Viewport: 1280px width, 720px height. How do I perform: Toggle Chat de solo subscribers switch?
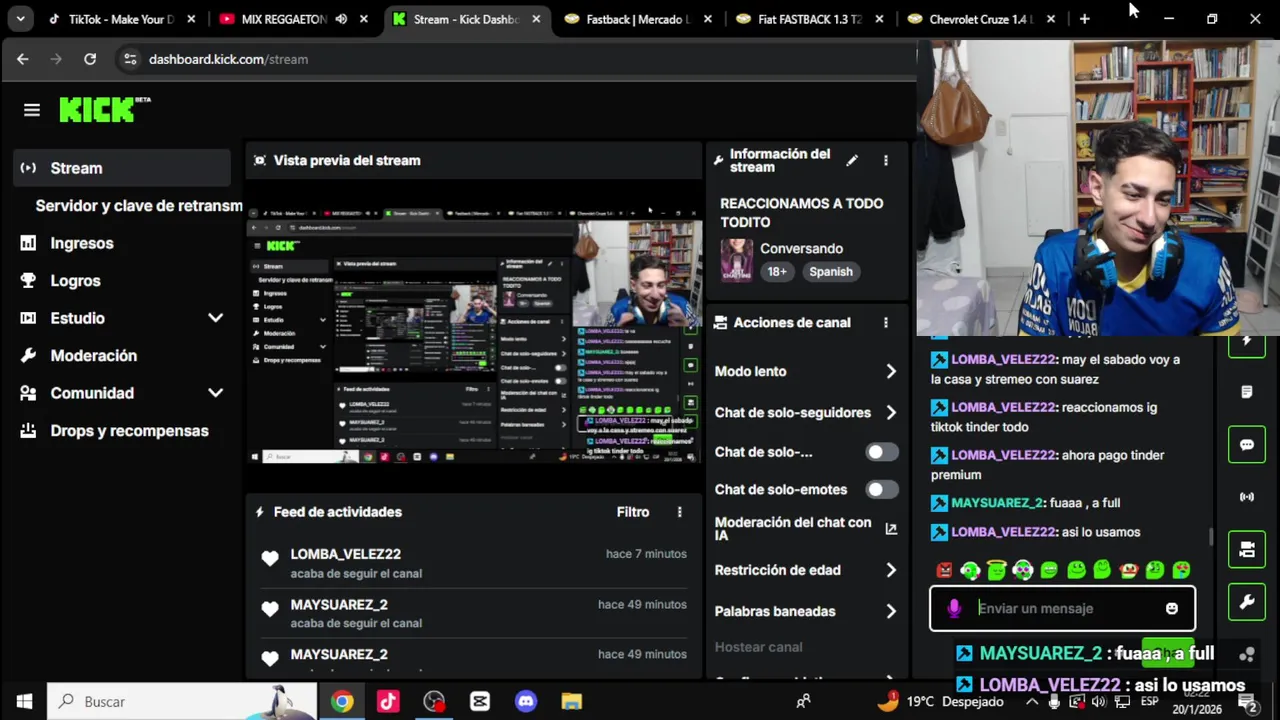click(x=881, y=452)
